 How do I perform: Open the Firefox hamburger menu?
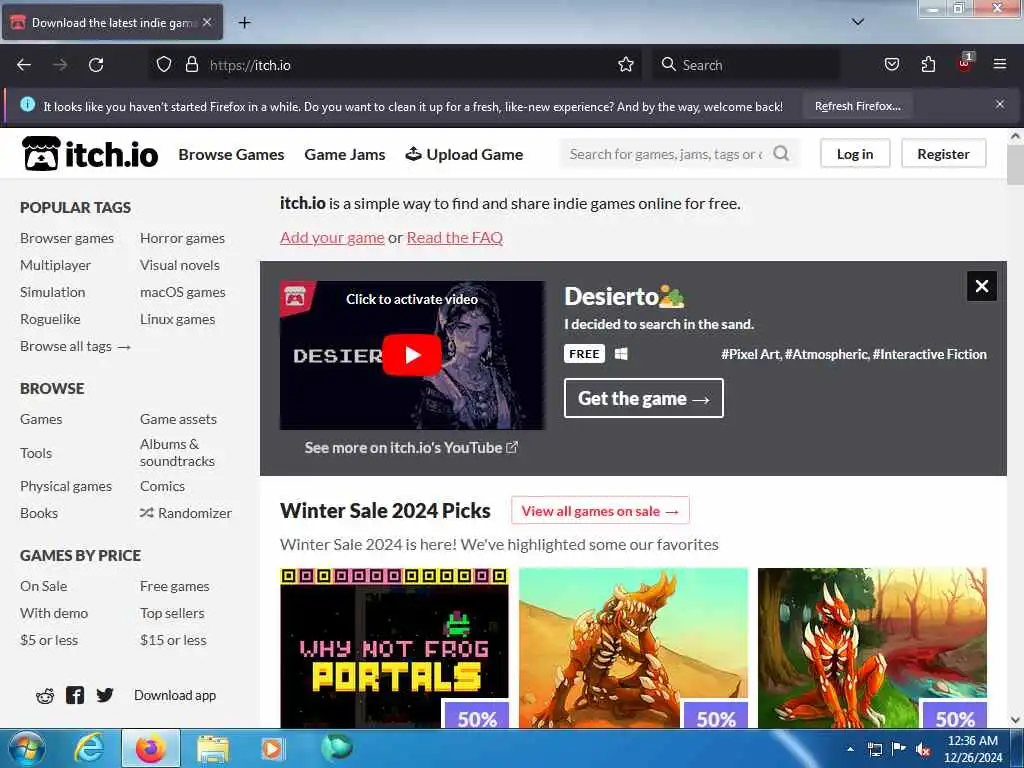pyautogui.click(x=1000, y=64)
